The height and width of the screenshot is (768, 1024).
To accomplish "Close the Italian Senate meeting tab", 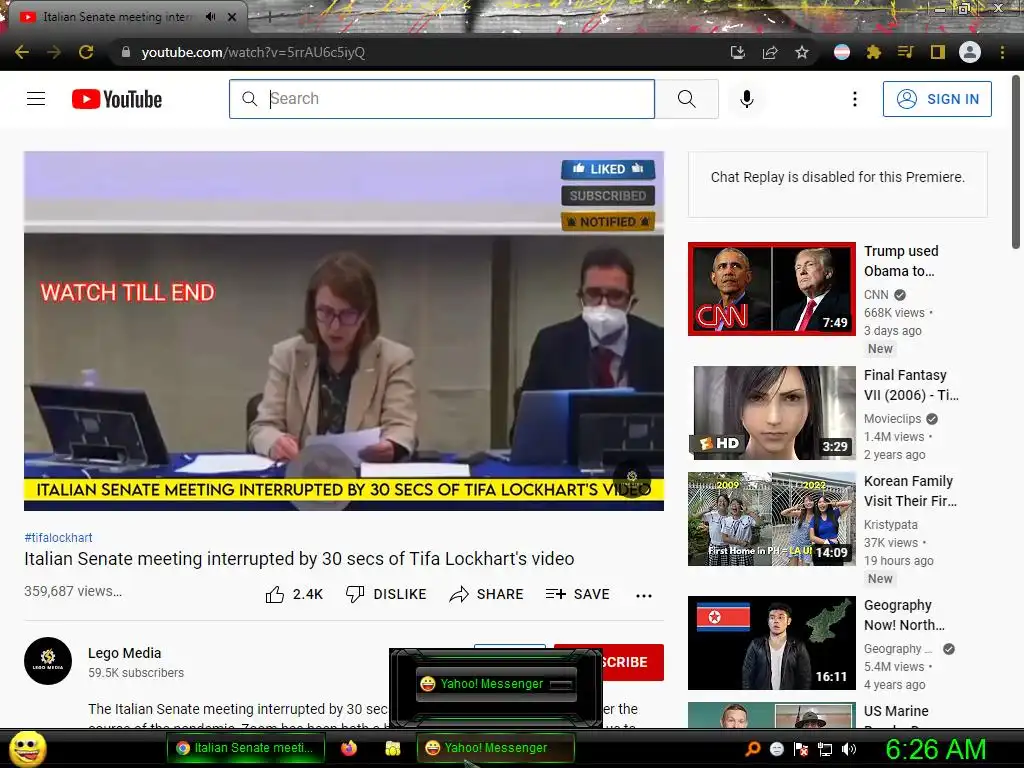I will point(232,17).
